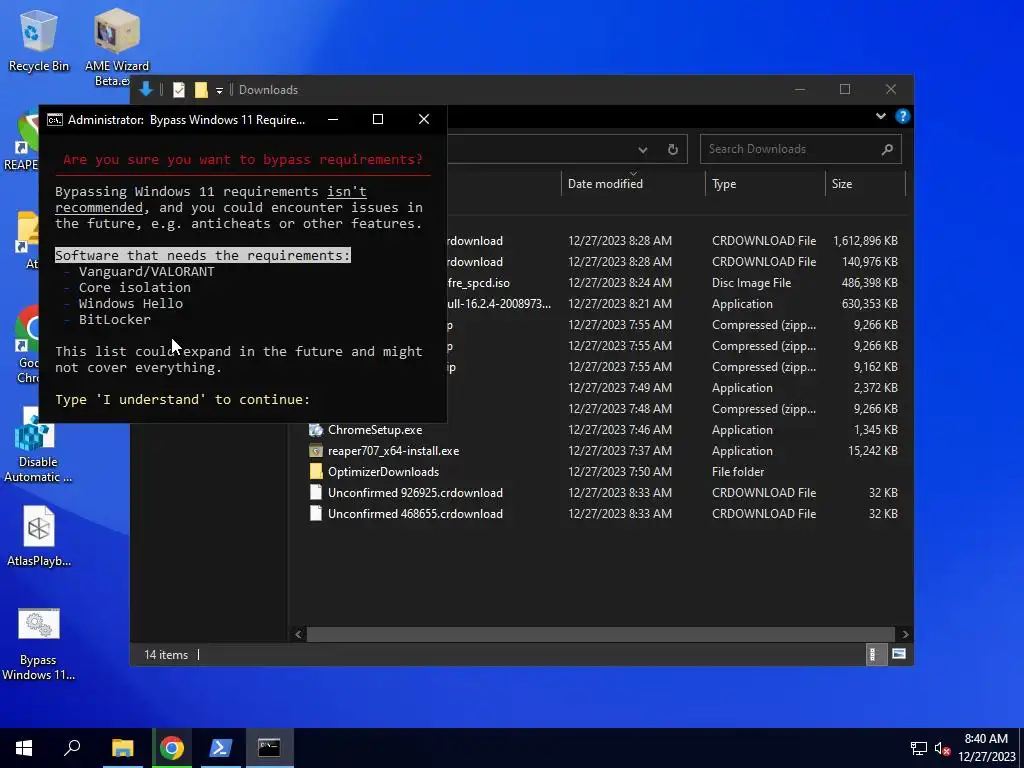Click the command prompt window title icon
Screen dimensions: 1024x768
(x=55, y=120)
